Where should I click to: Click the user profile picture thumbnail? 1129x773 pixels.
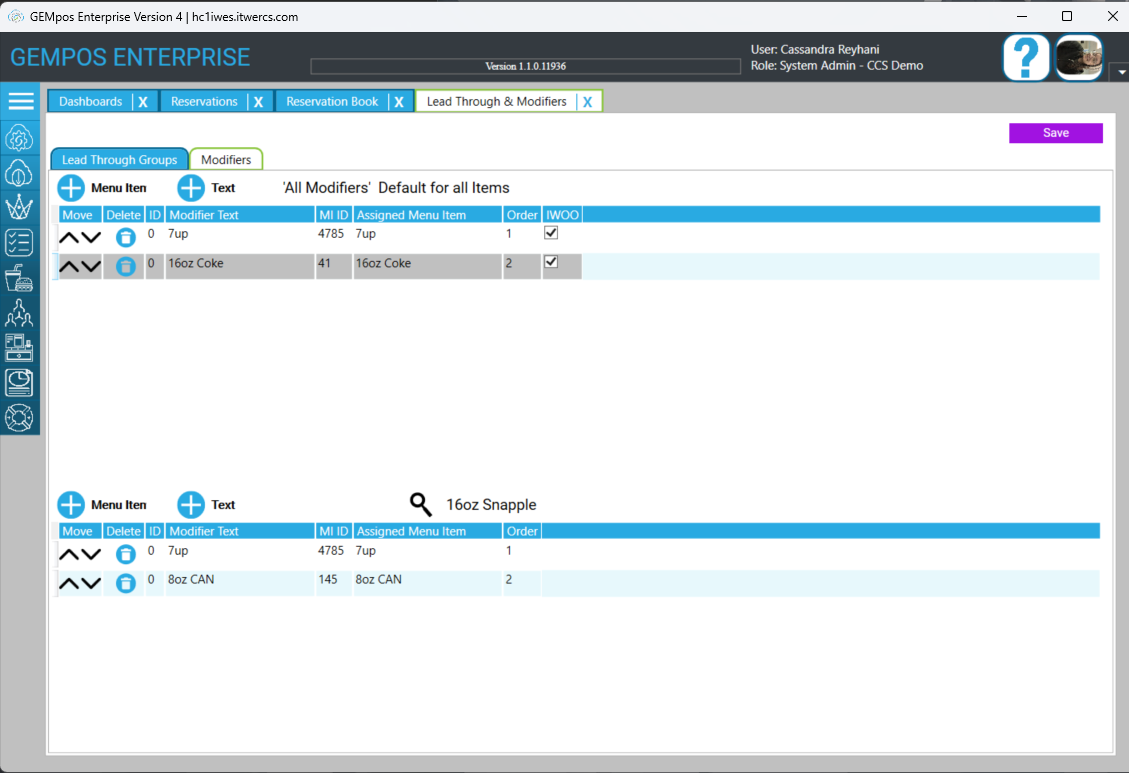point(1079,58)
